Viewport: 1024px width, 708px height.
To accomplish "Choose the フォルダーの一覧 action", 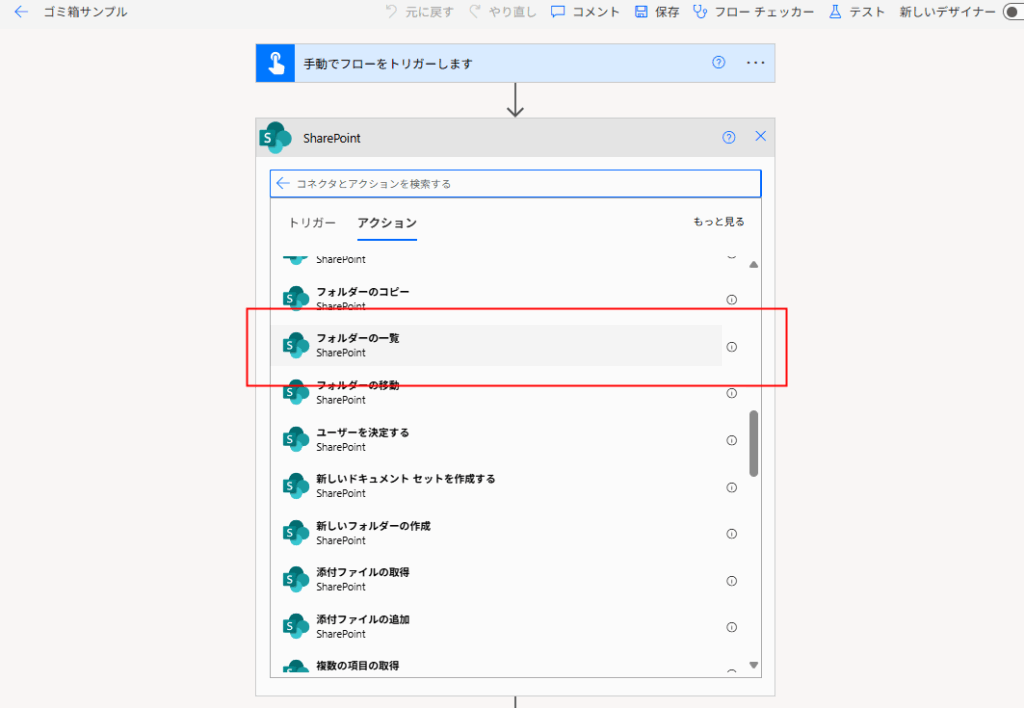I will coord(496,346).
